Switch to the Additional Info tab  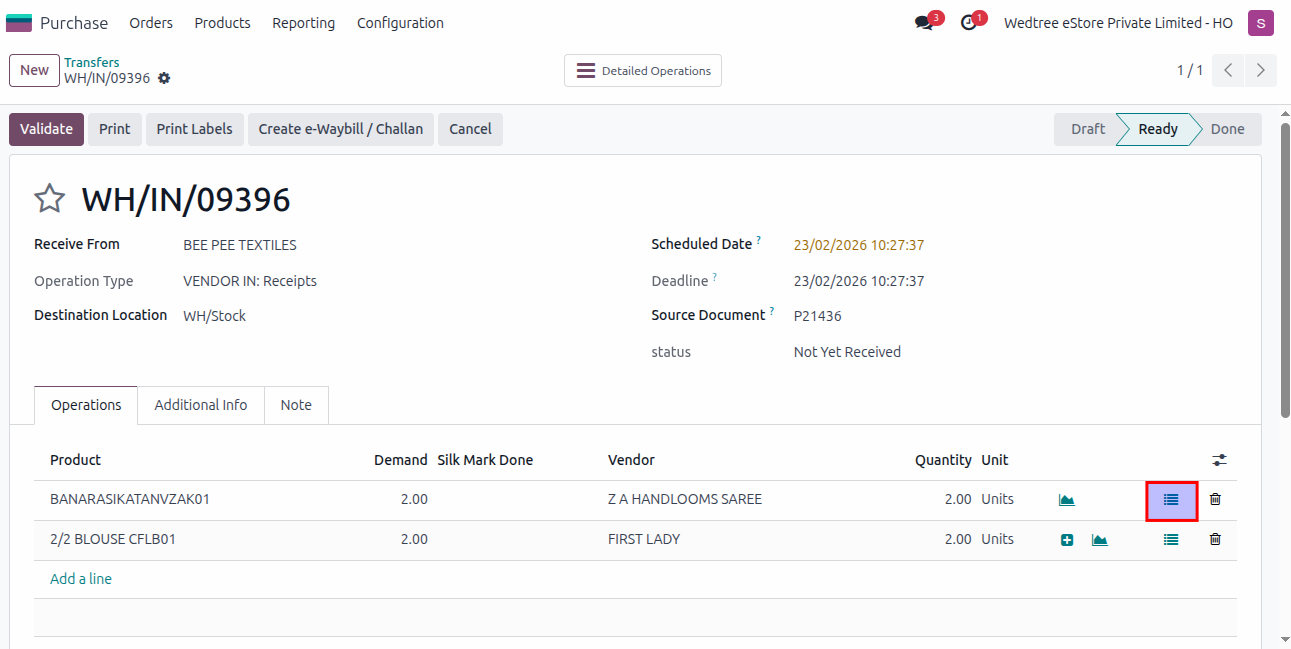(201, 405)
